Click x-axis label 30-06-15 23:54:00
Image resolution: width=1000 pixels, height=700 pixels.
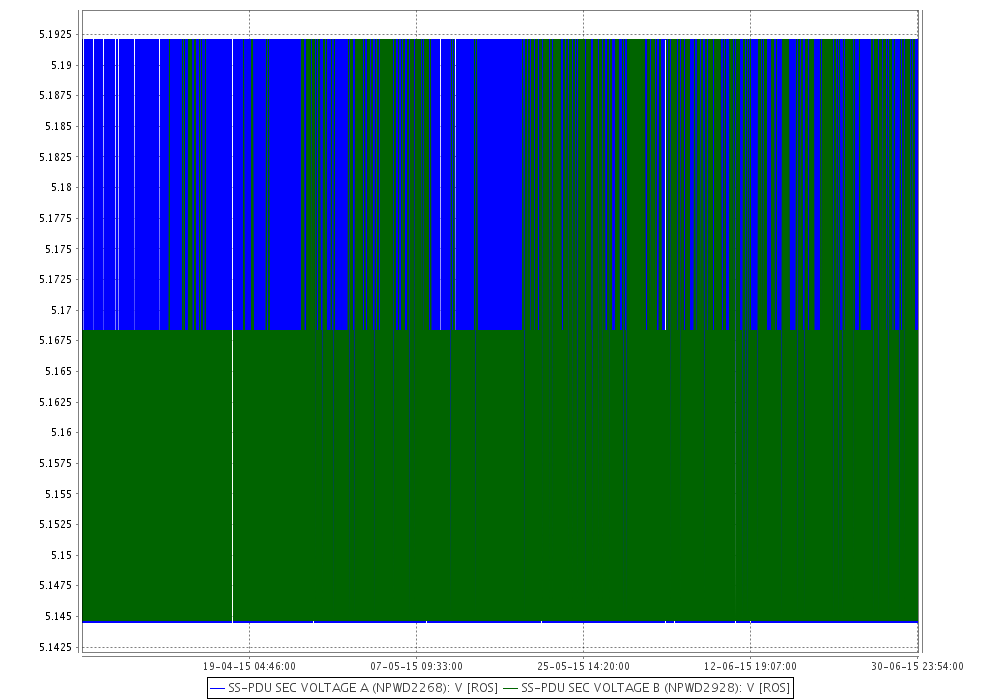click(x=917, y=666)
